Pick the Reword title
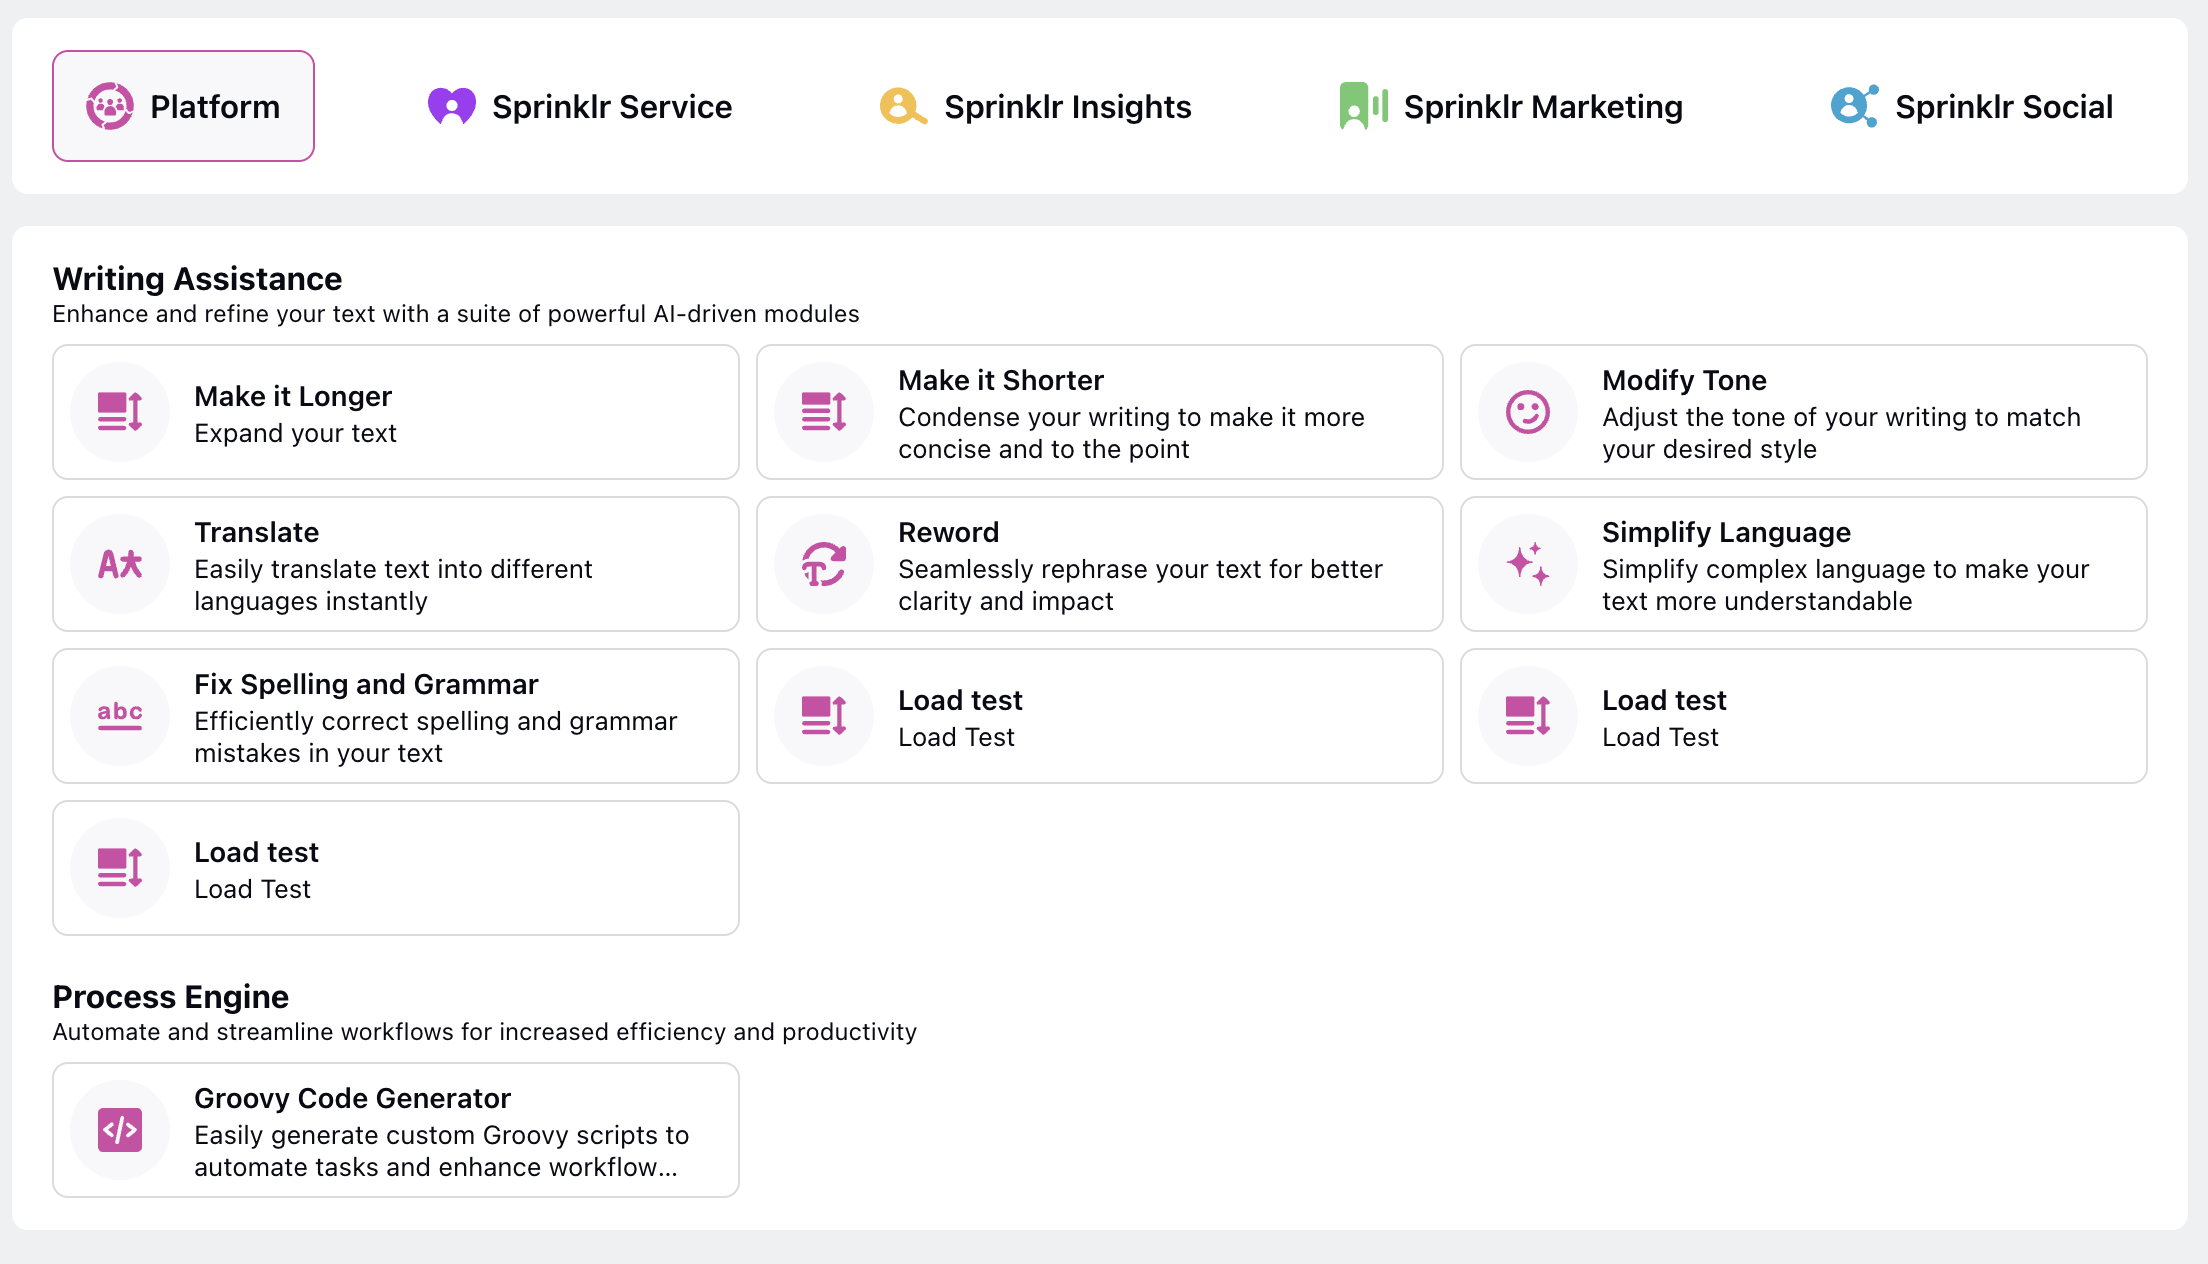 pyautogui.click(x=949, y=532)
